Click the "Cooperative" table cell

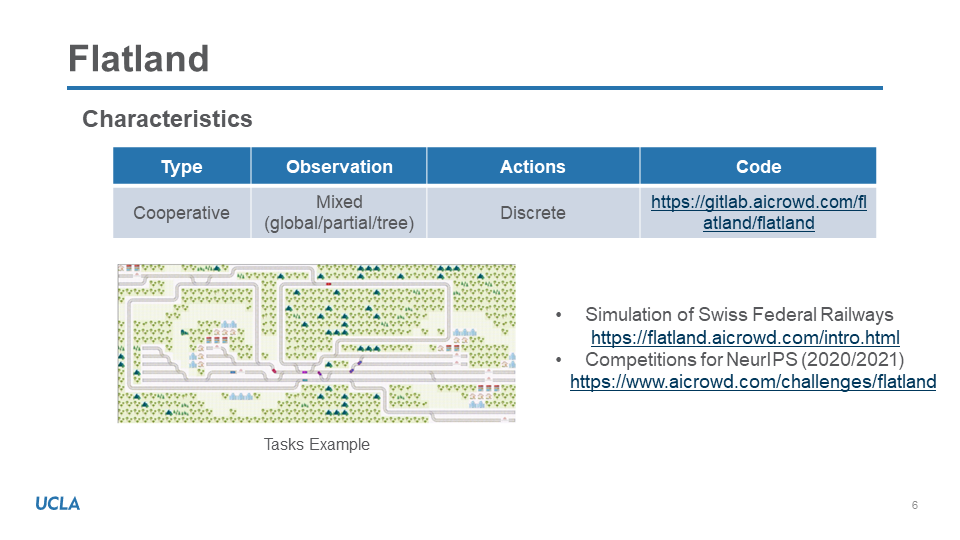(x=181, y=213)
